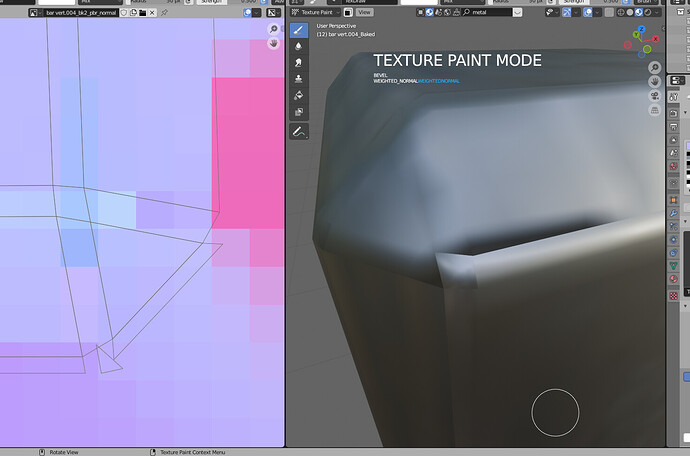Open image browse dropdown beside image name
The height and width of the screenshot is (456, 690).
pyautogui.click(x=36, y=13)
